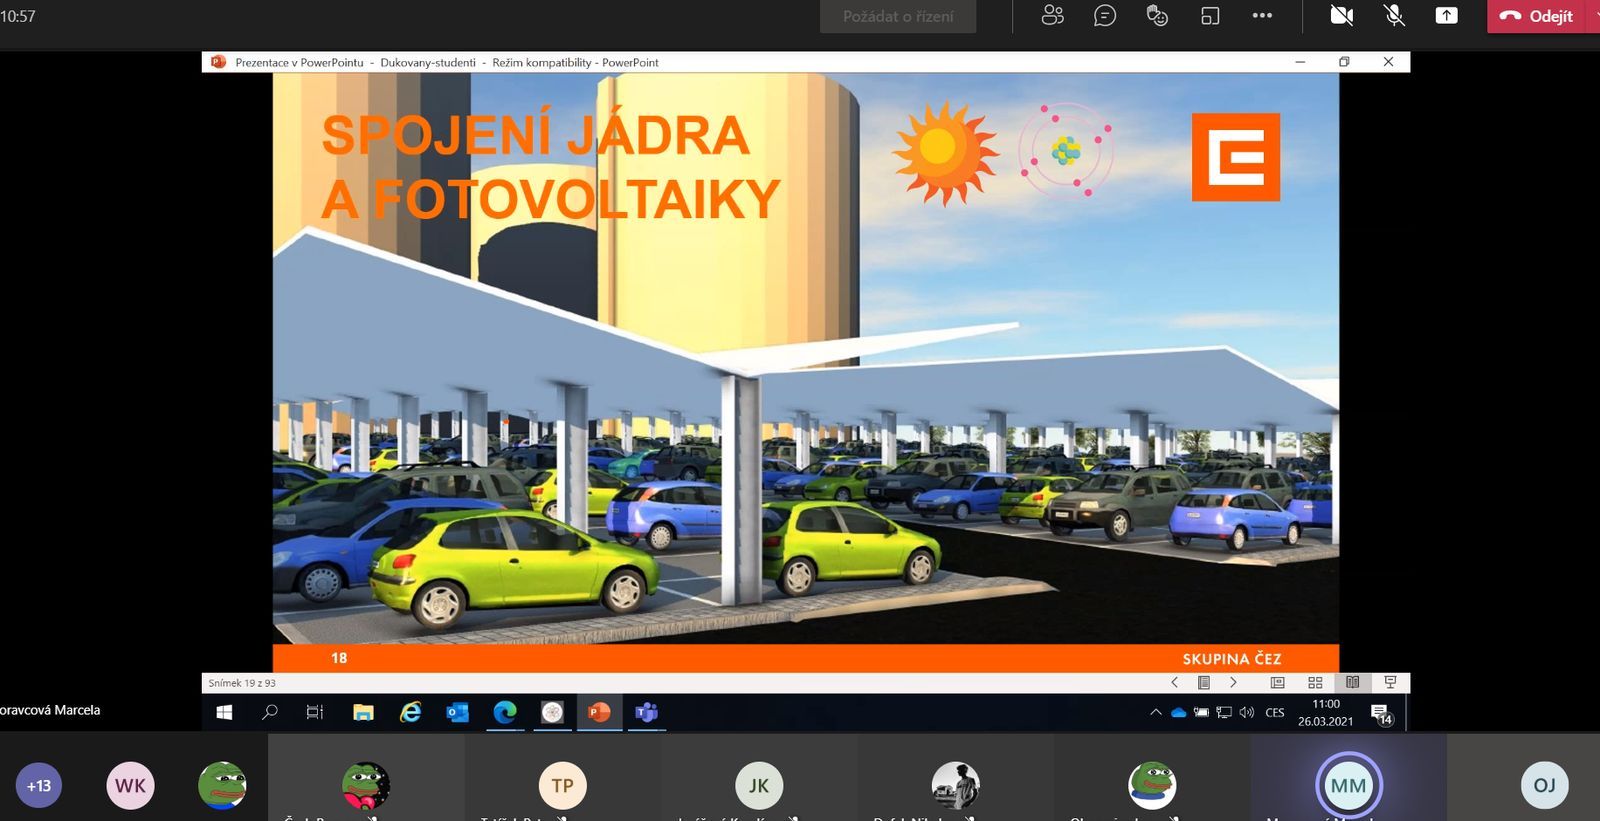
Task: Start the Slide Show view icon
Action: 1390,682
